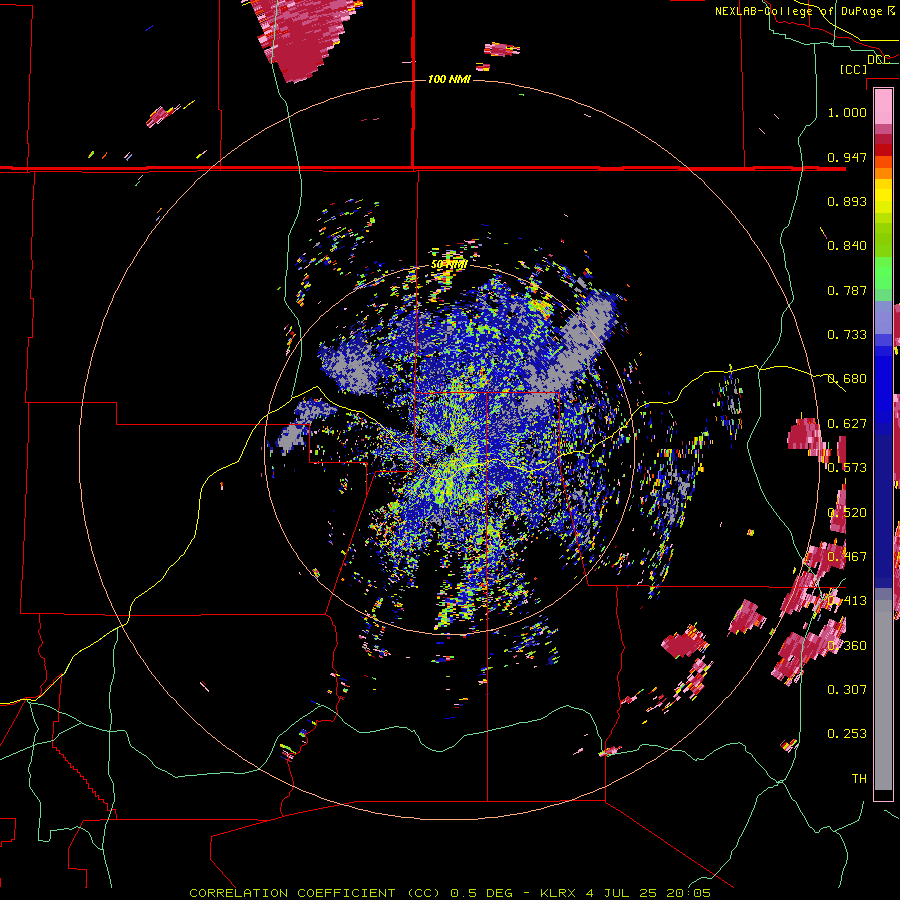Image resolution: width=900 pixels, height=900 pixels.
Task: Click the 0.520 color scale value
Action: click(x=847, y=513)
